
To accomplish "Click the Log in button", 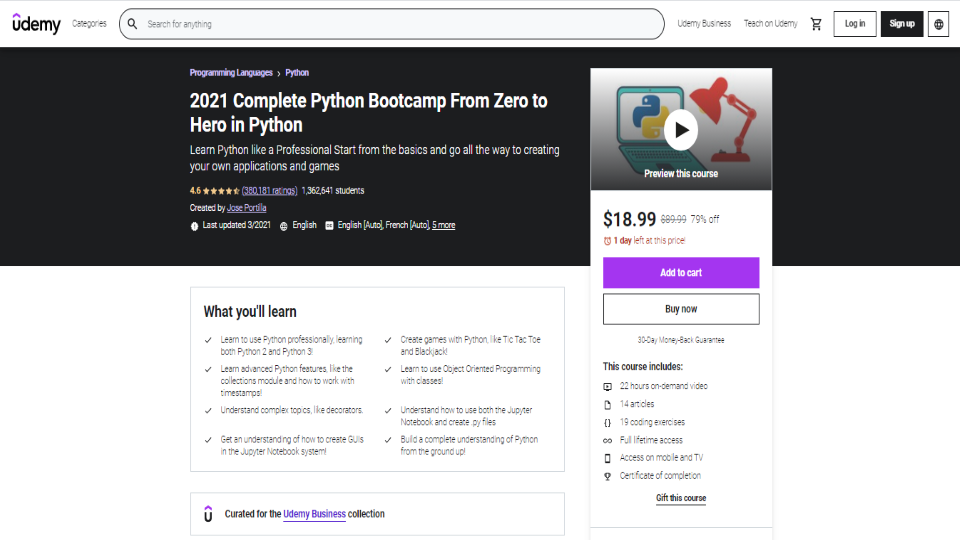I will tap(855, 24).
